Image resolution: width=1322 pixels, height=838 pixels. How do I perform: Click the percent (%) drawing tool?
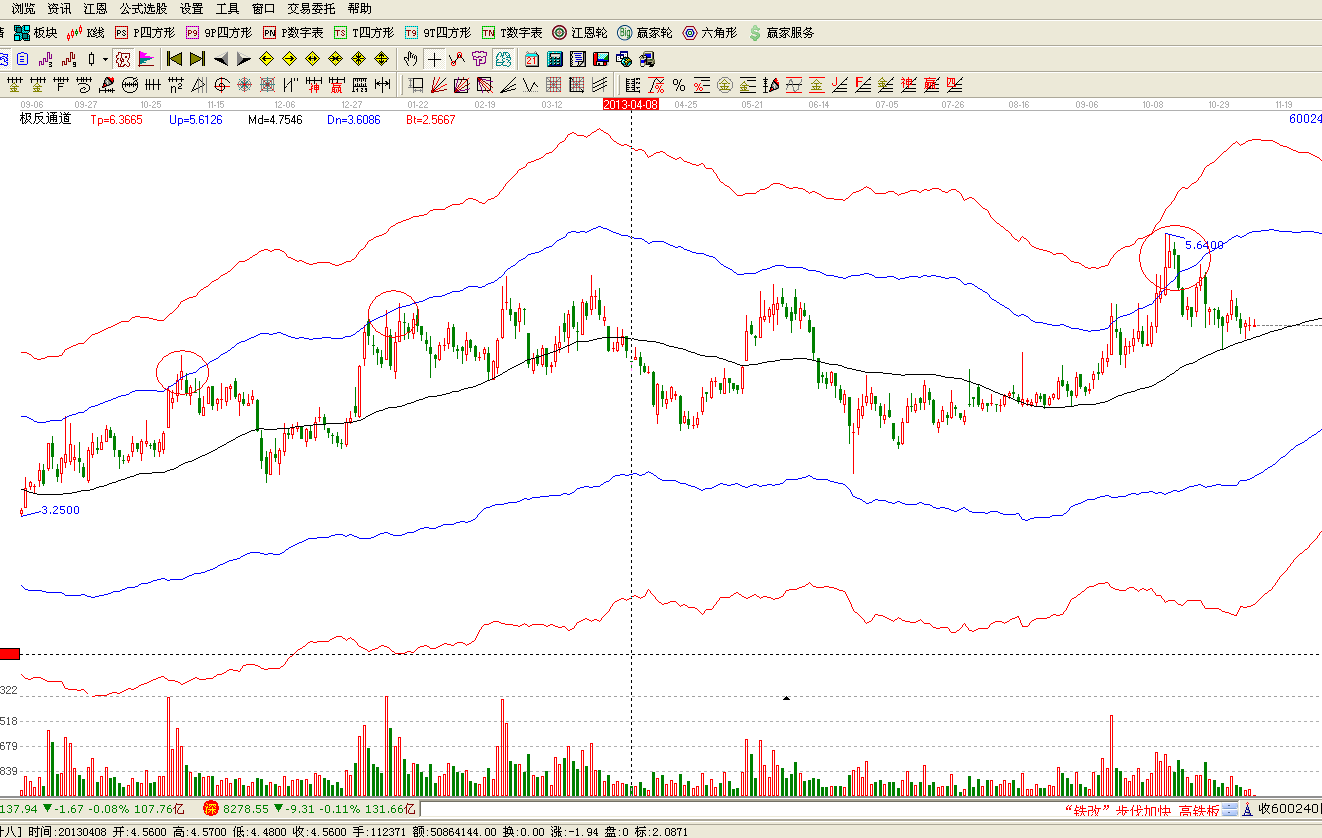678,85
